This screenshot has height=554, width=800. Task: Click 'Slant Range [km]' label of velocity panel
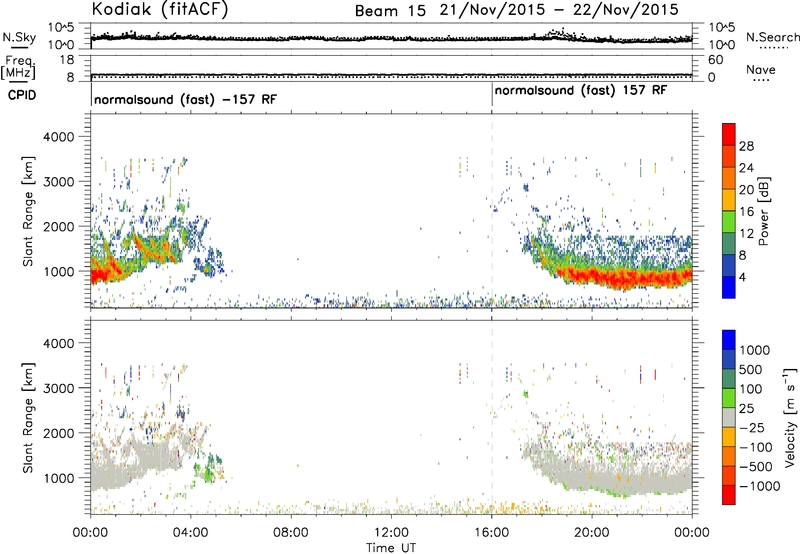pyautogui.click(x=28, y=417)
